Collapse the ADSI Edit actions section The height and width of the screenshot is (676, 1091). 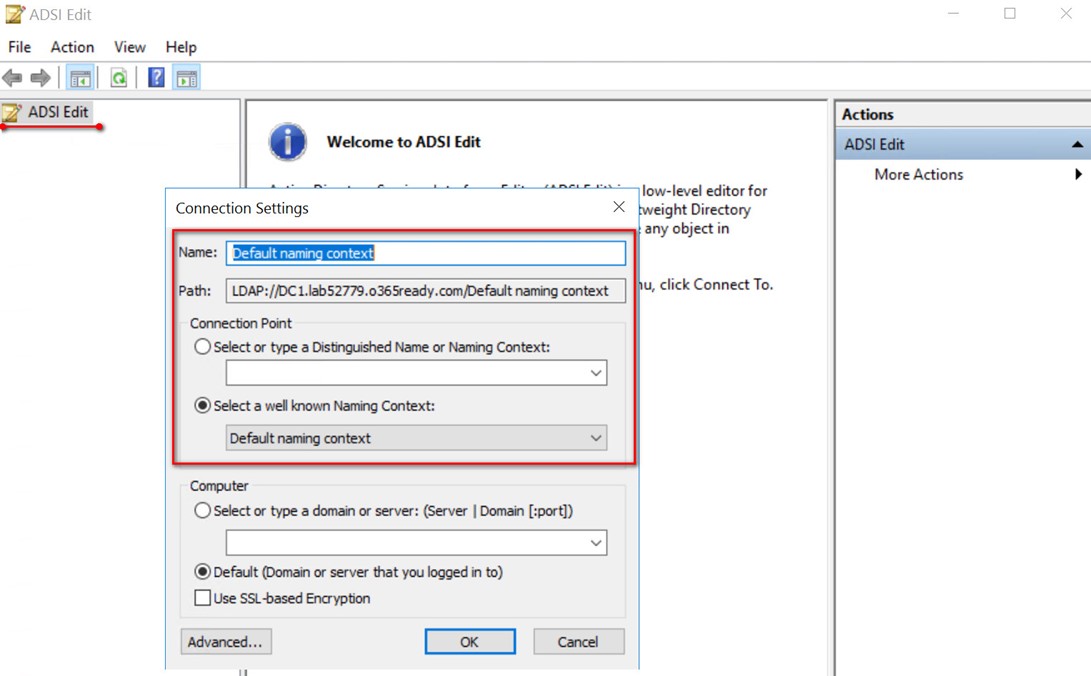pyautogui.click(x=1077, y=145)
